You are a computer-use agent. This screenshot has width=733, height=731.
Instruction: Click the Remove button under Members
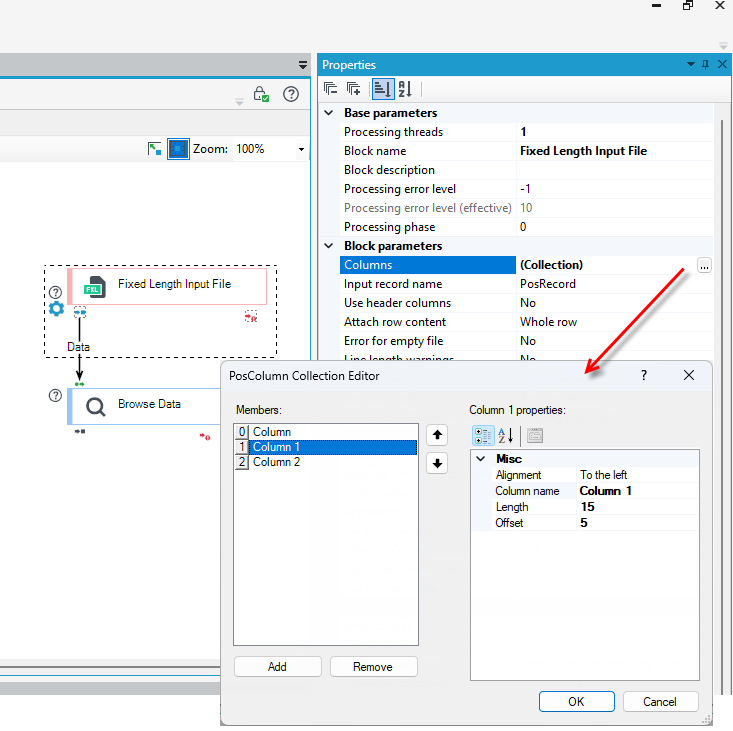[373, 667]
